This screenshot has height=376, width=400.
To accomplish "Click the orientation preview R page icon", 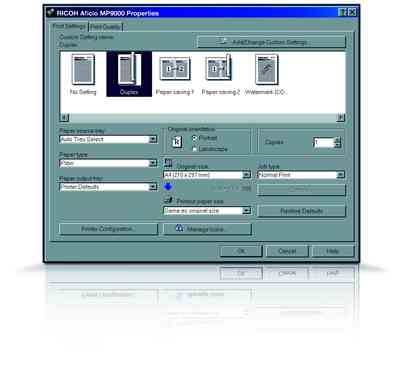I will click(x=177, y=142).
